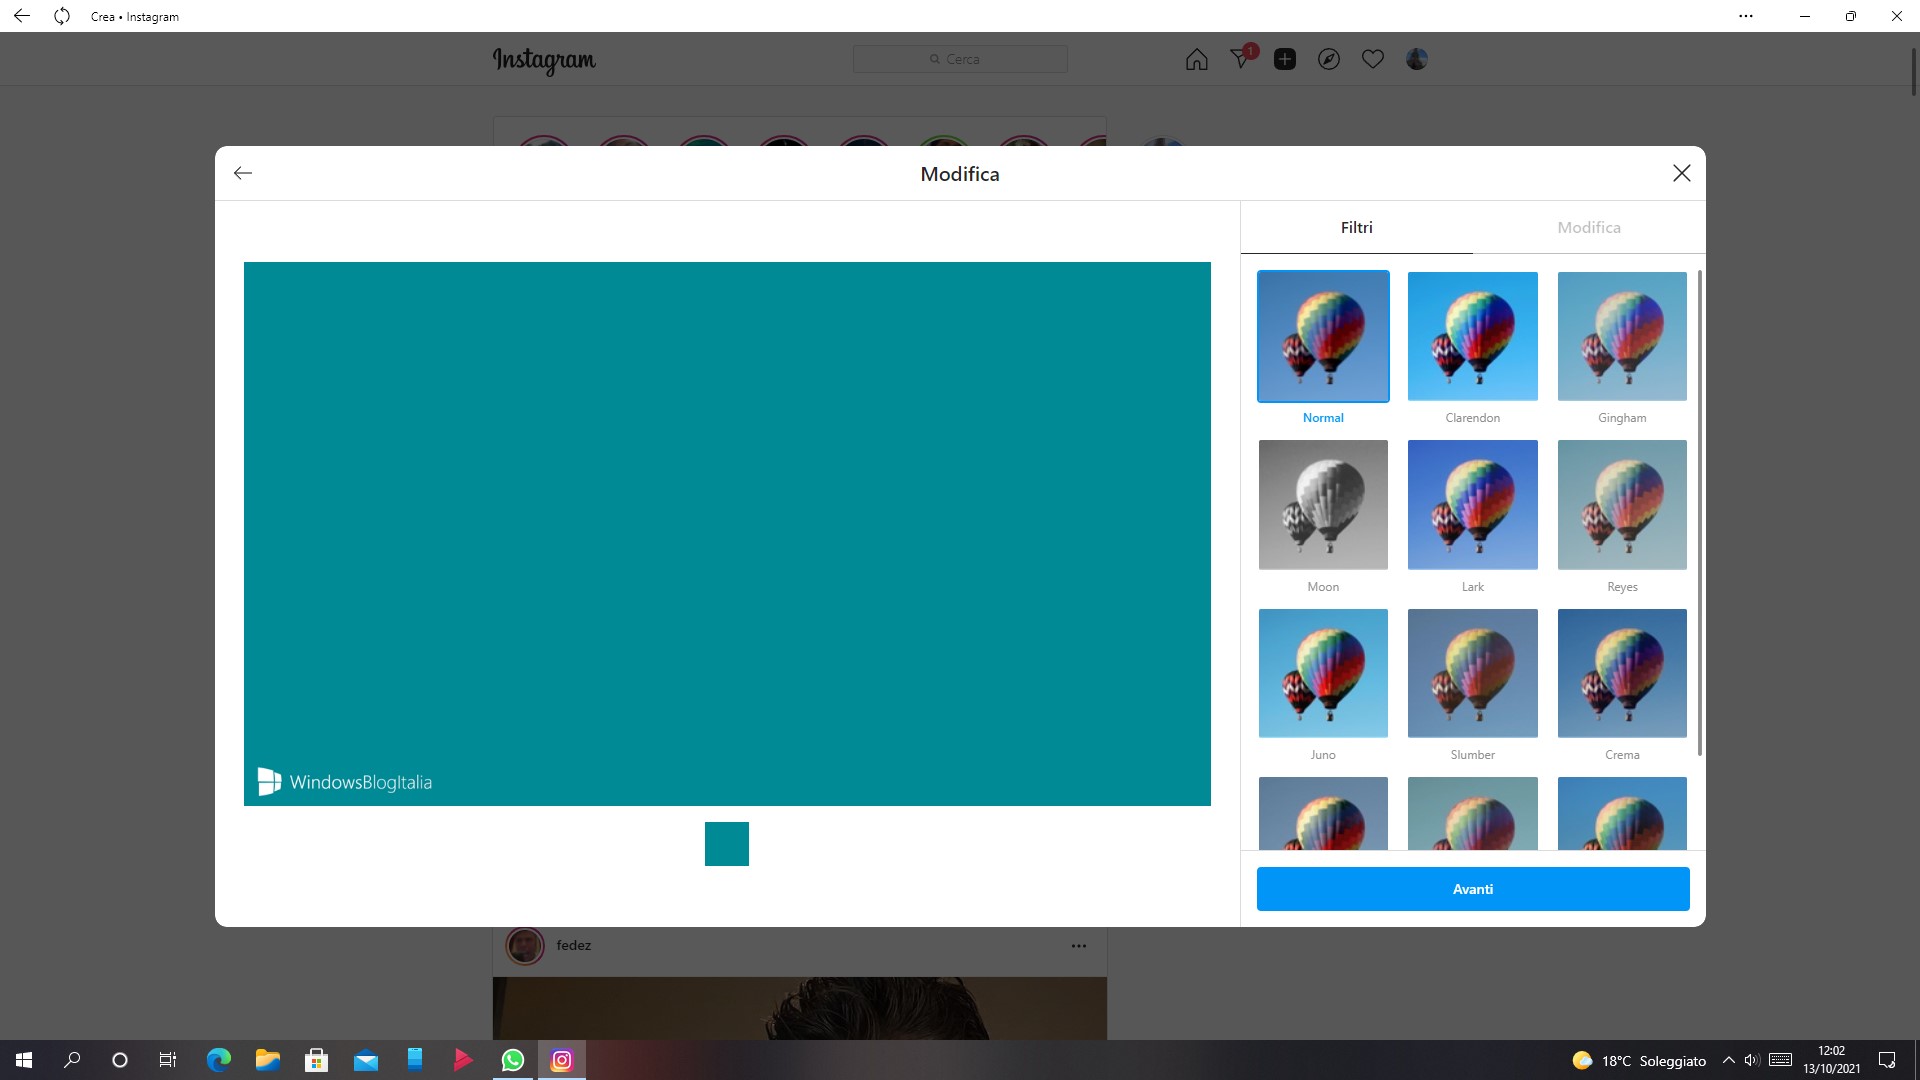Apply the Gingham filter
Image resolution: width=1920 pixels, height=1080 pixels.
[x=1622, y=336]
